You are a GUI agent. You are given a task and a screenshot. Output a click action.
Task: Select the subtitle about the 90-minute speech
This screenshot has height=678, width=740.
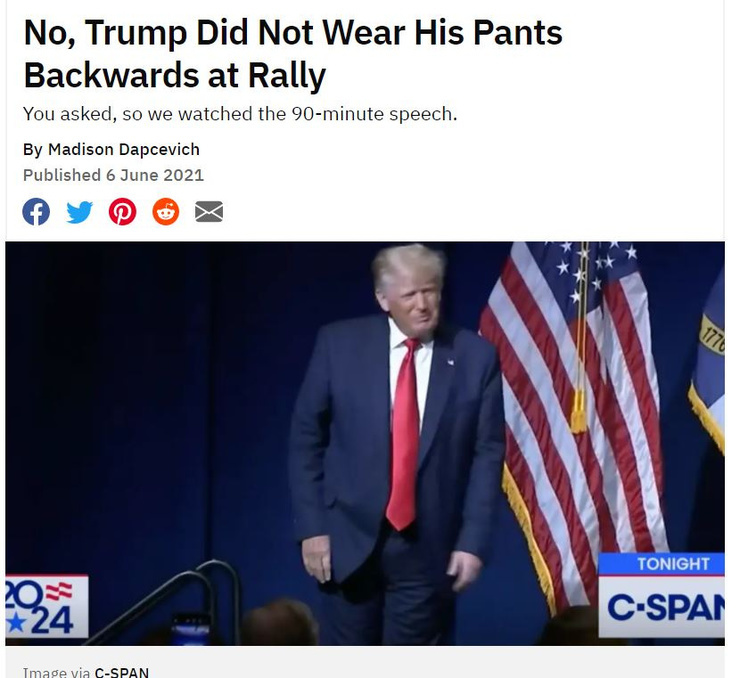coord(240,114)
